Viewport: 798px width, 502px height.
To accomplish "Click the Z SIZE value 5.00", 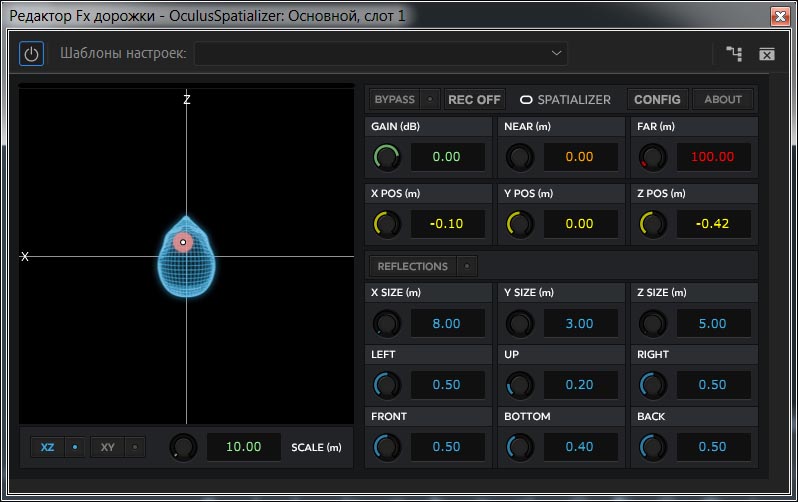I will [713, 324].
